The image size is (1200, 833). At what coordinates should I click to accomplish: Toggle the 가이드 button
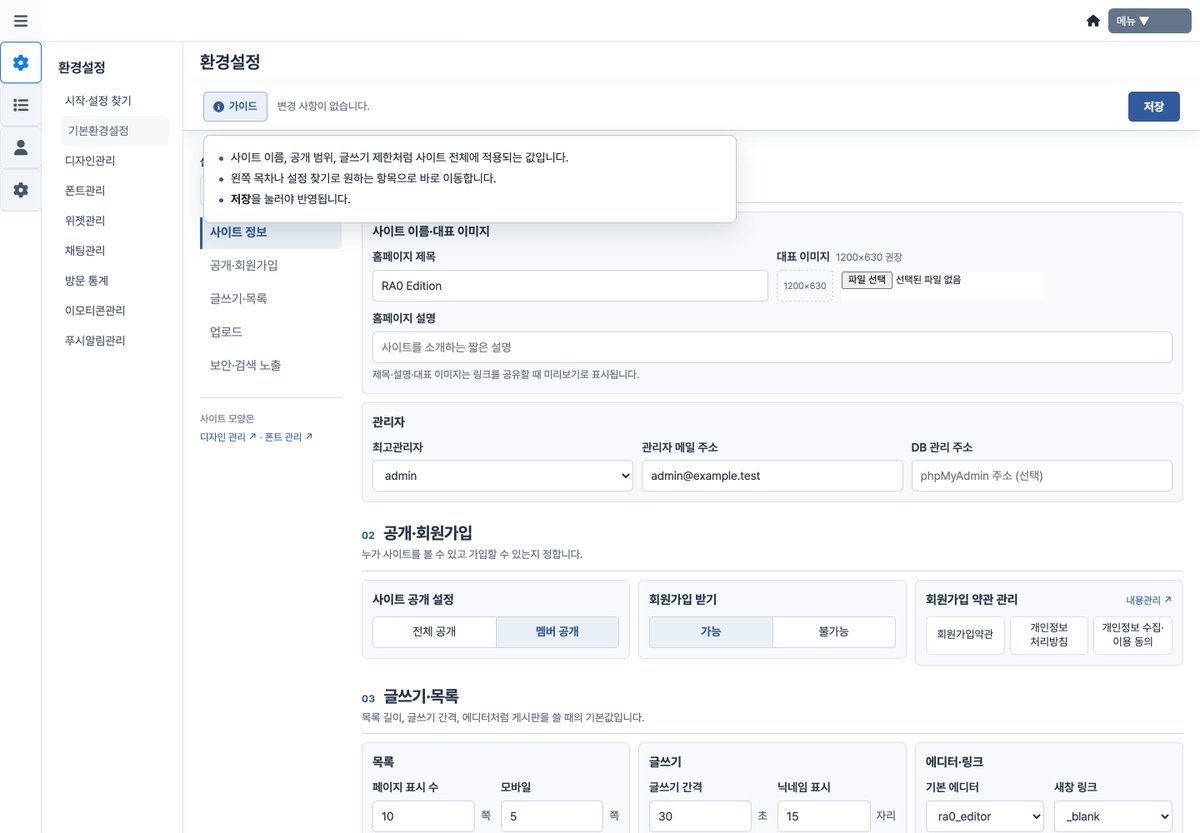tap(235, 106)
